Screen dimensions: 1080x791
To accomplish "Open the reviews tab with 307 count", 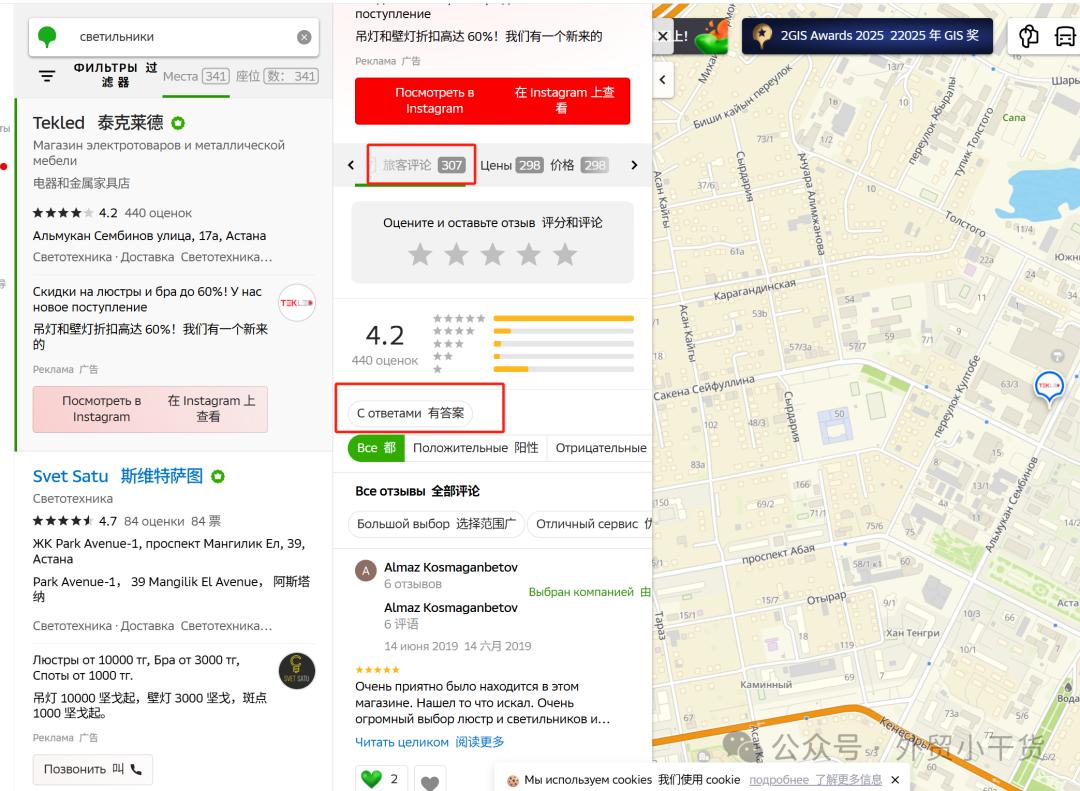I will (424, 165).
